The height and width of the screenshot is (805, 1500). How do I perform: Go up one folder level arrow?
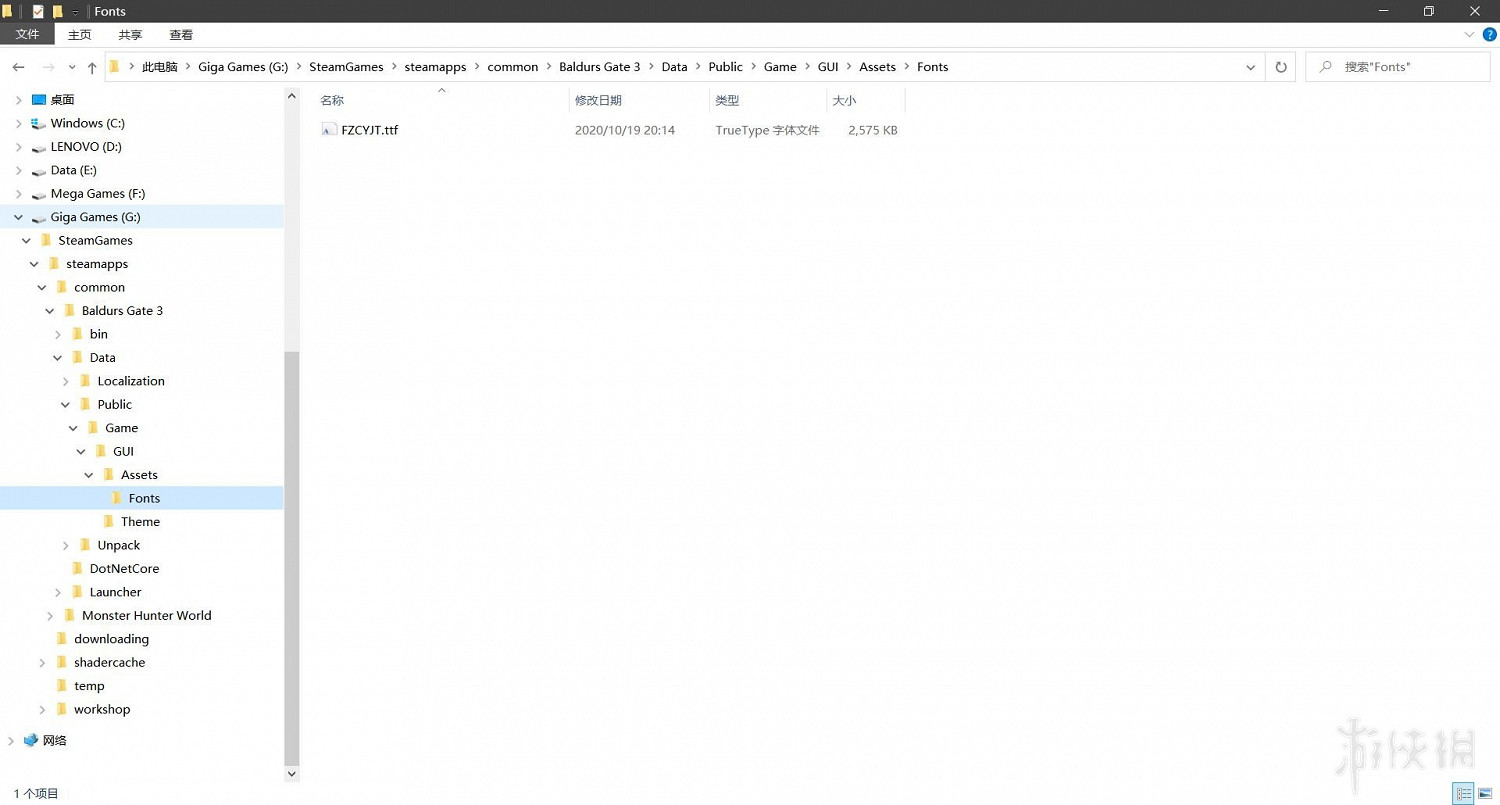(92, 67)
